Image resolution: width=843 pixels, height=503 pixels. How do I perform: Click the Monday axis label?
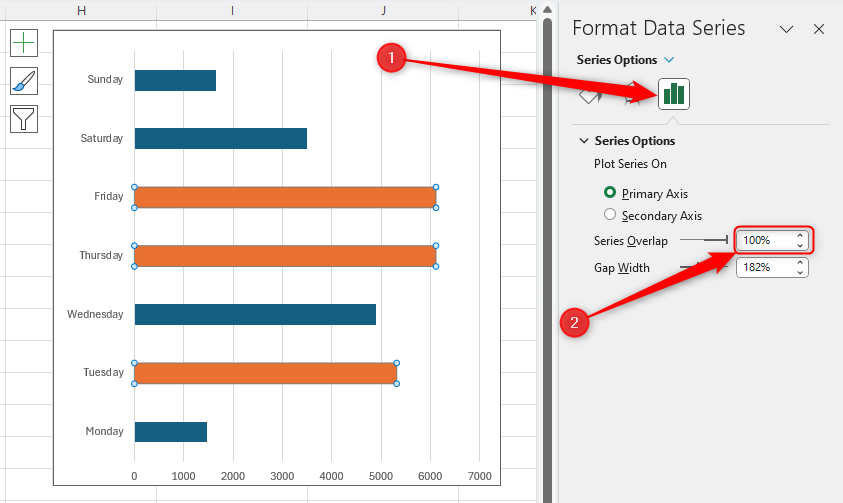point(104,431)
